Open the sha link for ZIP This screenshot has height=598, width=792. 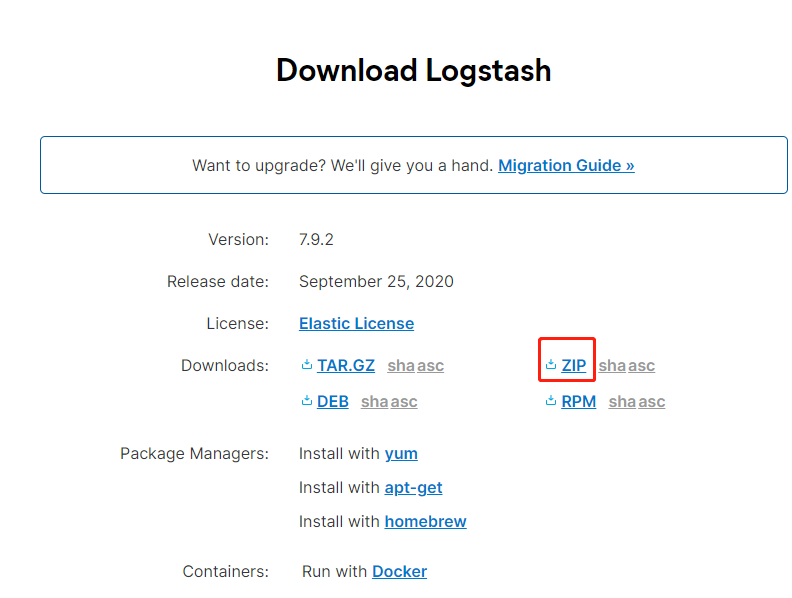pyautogui.click(x=612, y=366)
